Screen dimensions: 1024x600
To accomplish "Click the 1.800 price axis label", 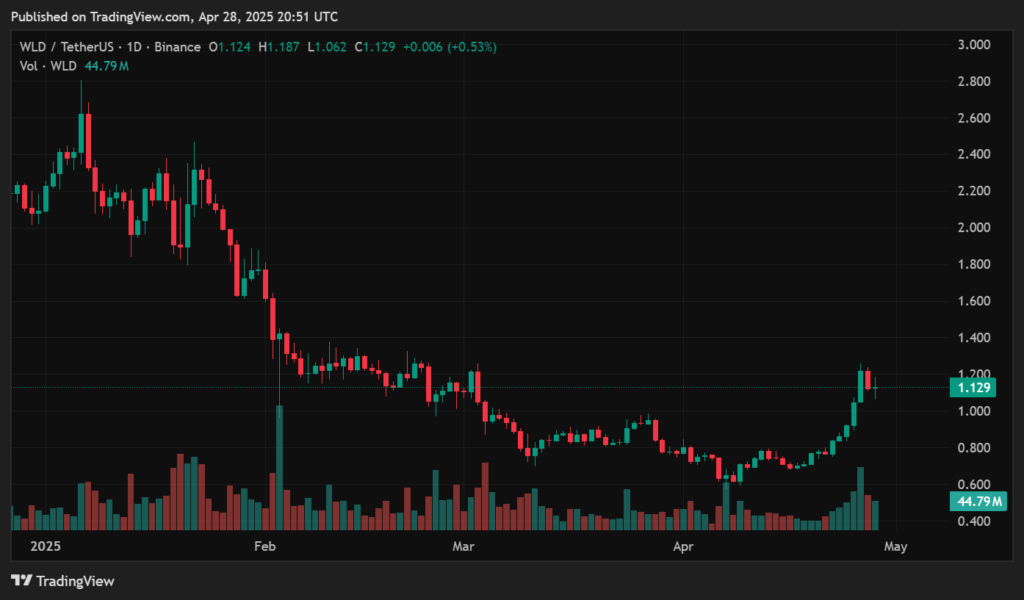I will click(x=974, y=264).
